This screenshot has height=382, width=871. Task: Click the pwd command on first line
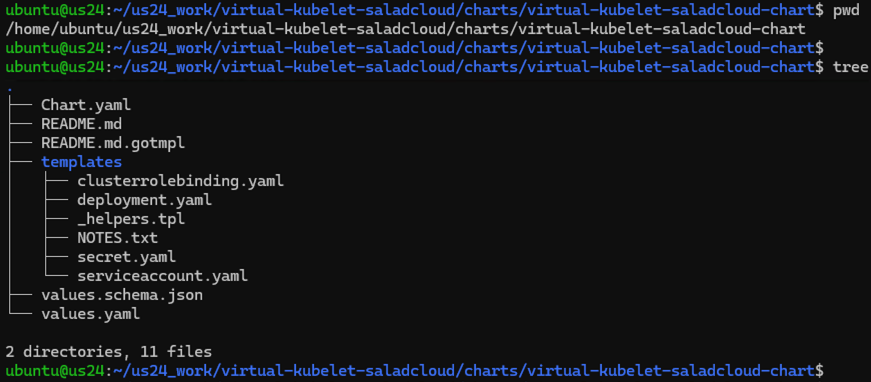(847, 11)
